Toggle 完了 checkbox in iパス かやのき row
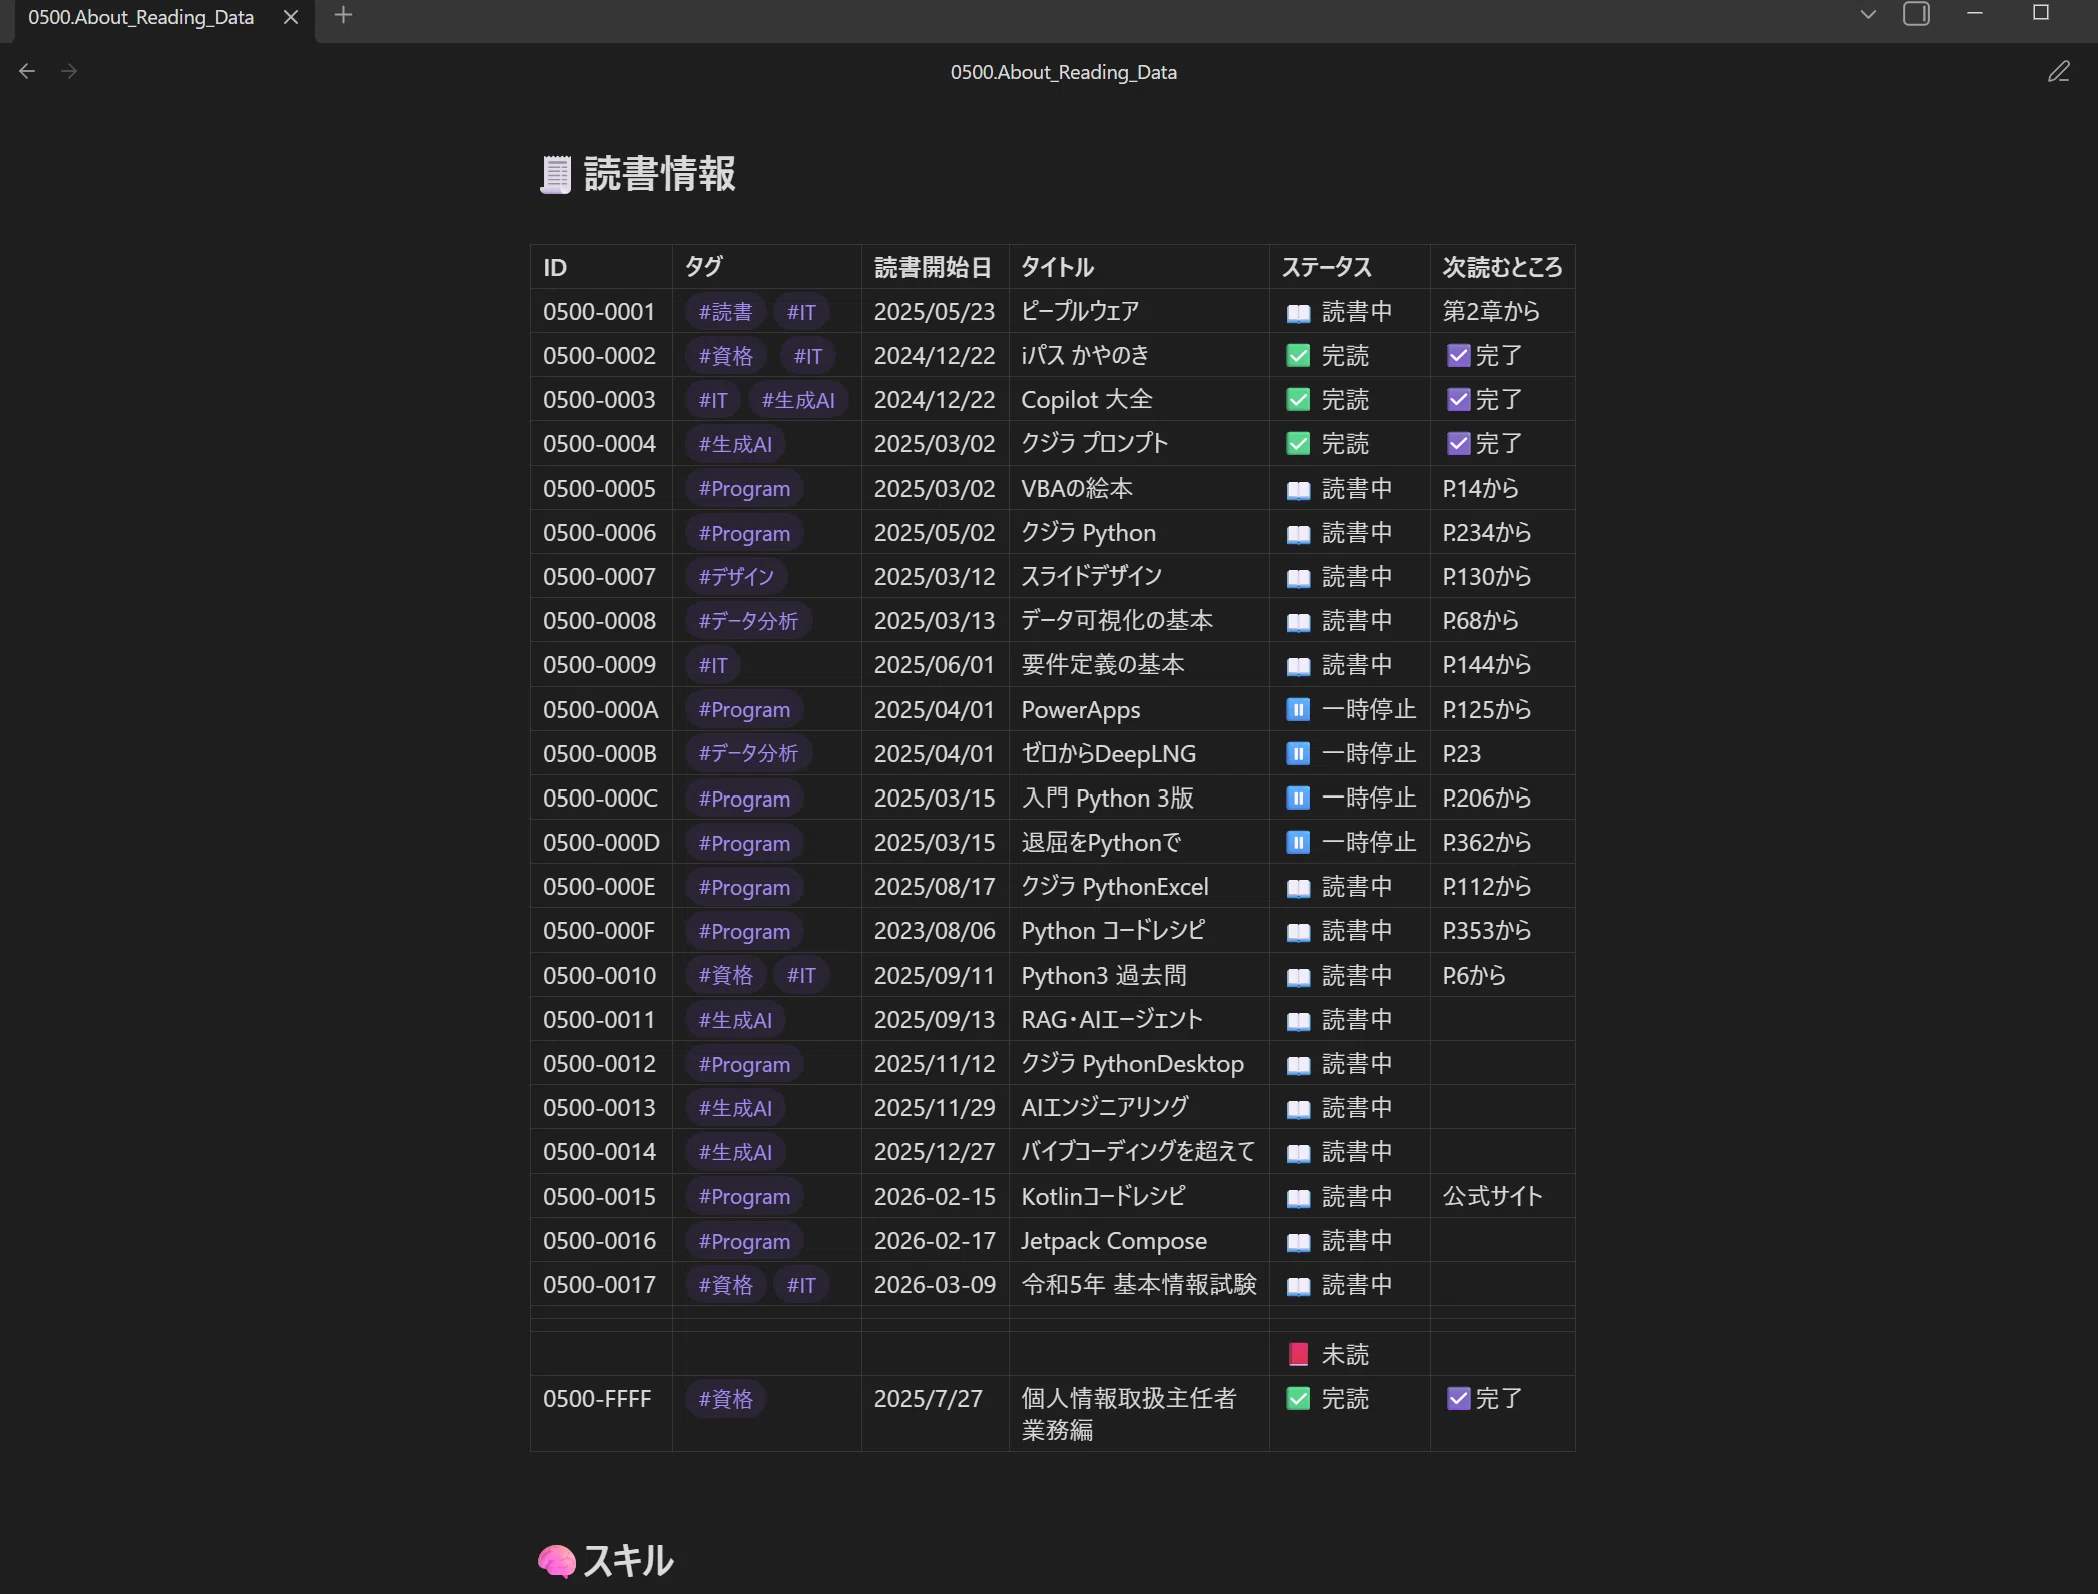2098x1594 pixels. [1458, 355]
